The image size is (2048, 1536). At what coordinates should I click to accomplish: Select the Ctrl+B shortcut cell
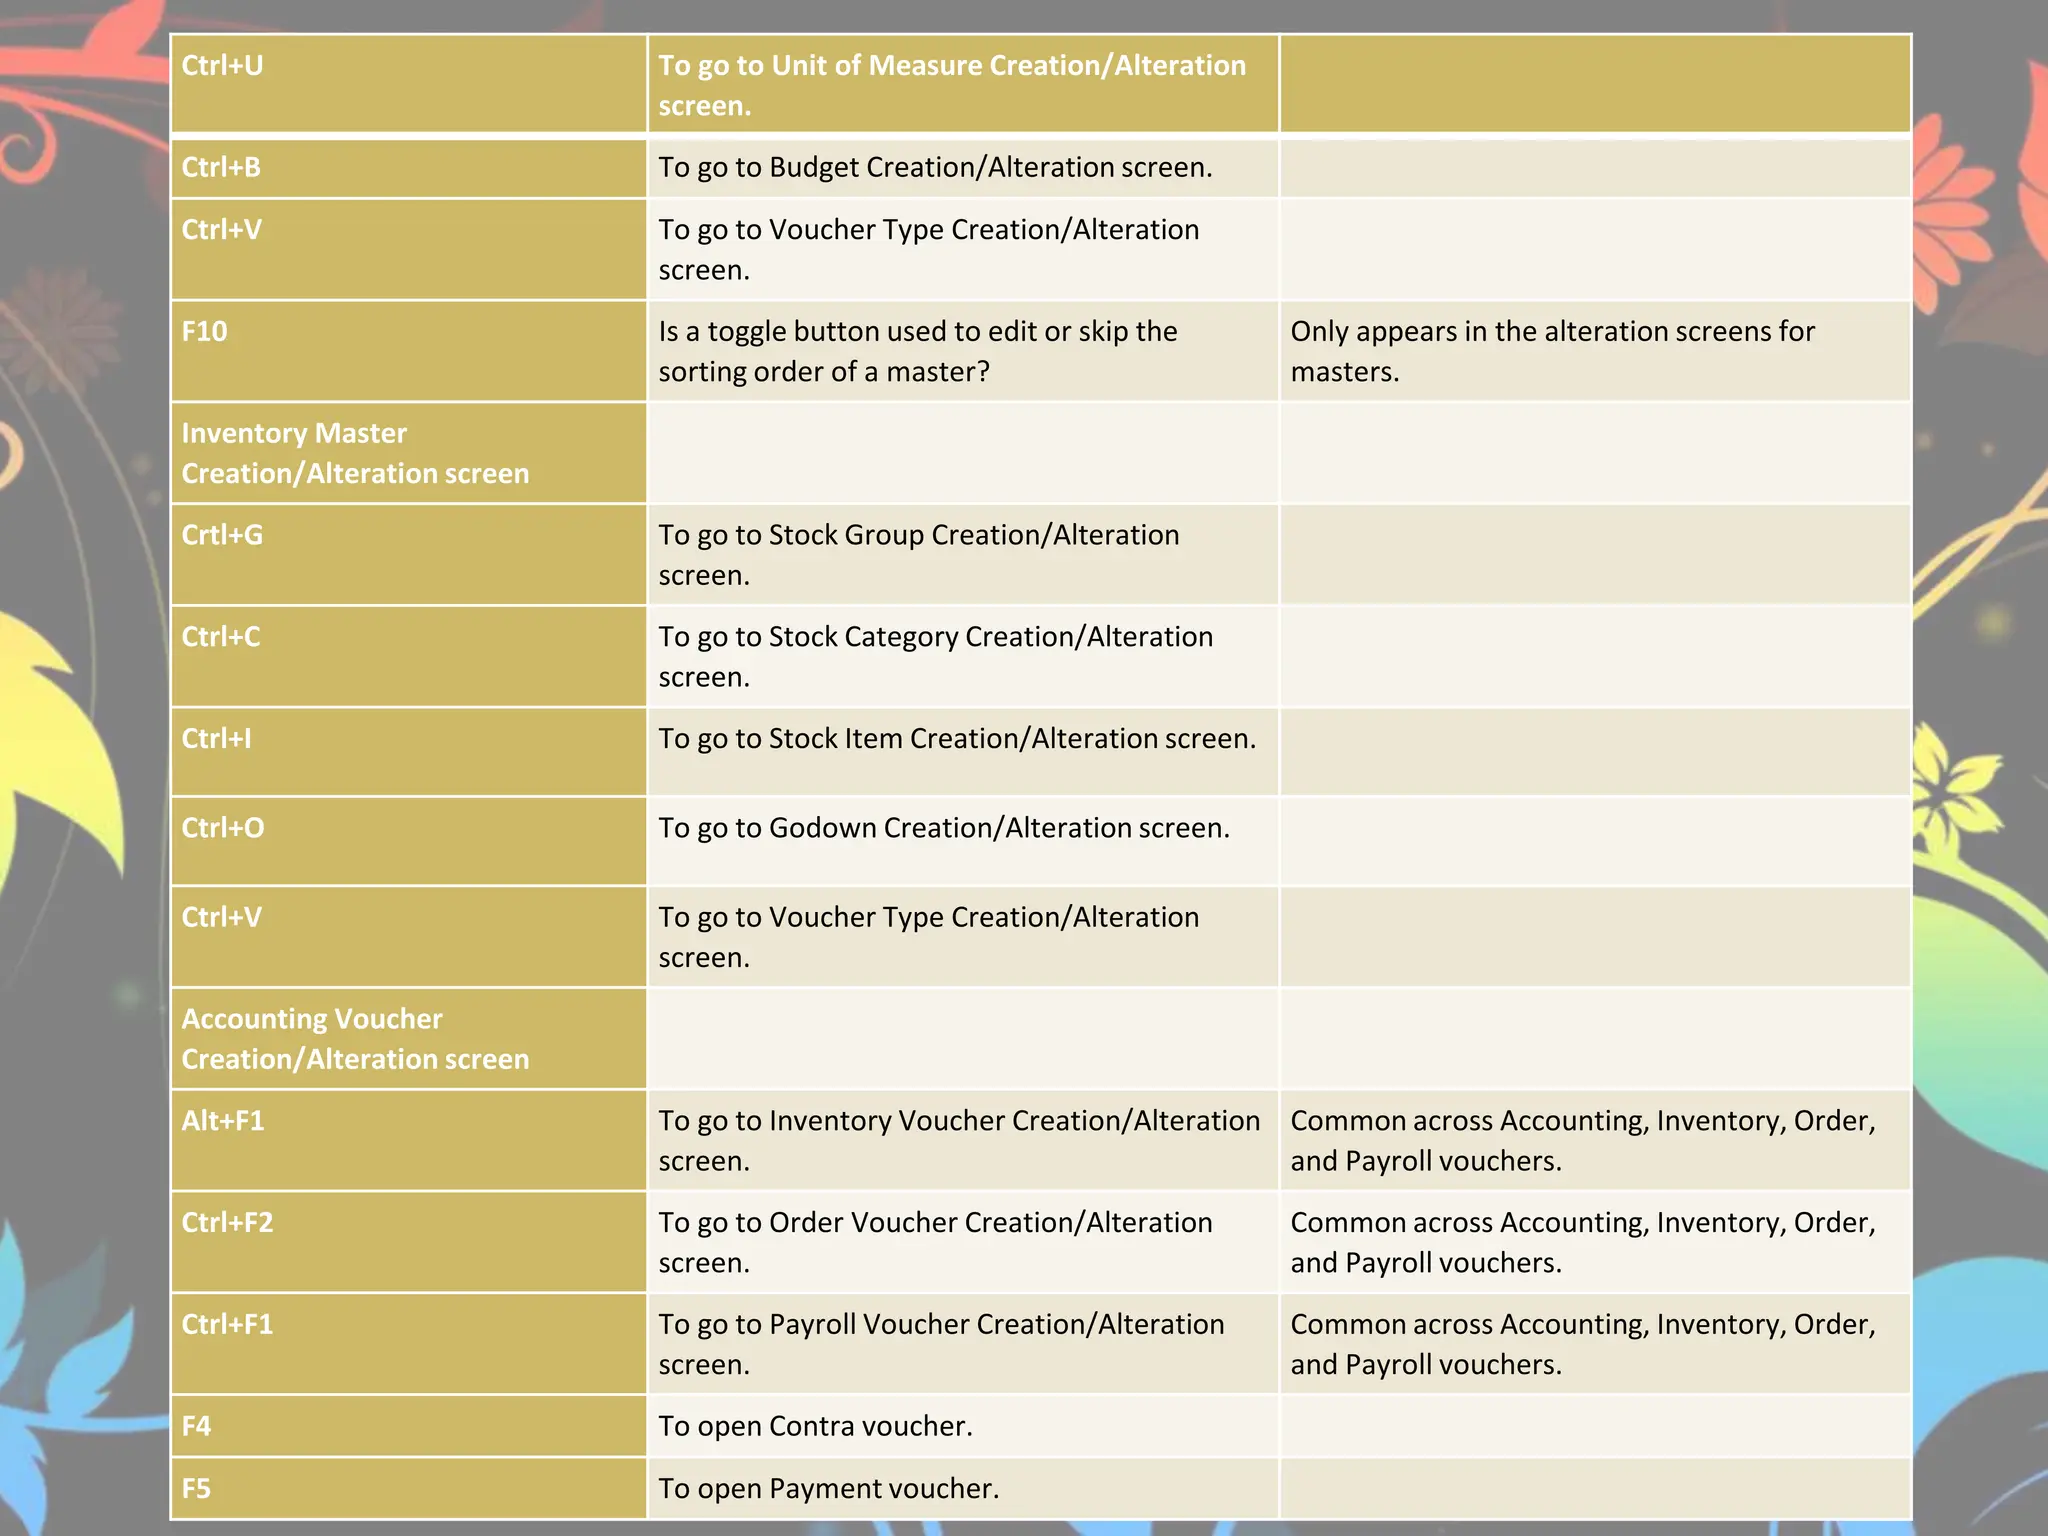[222, 167]
